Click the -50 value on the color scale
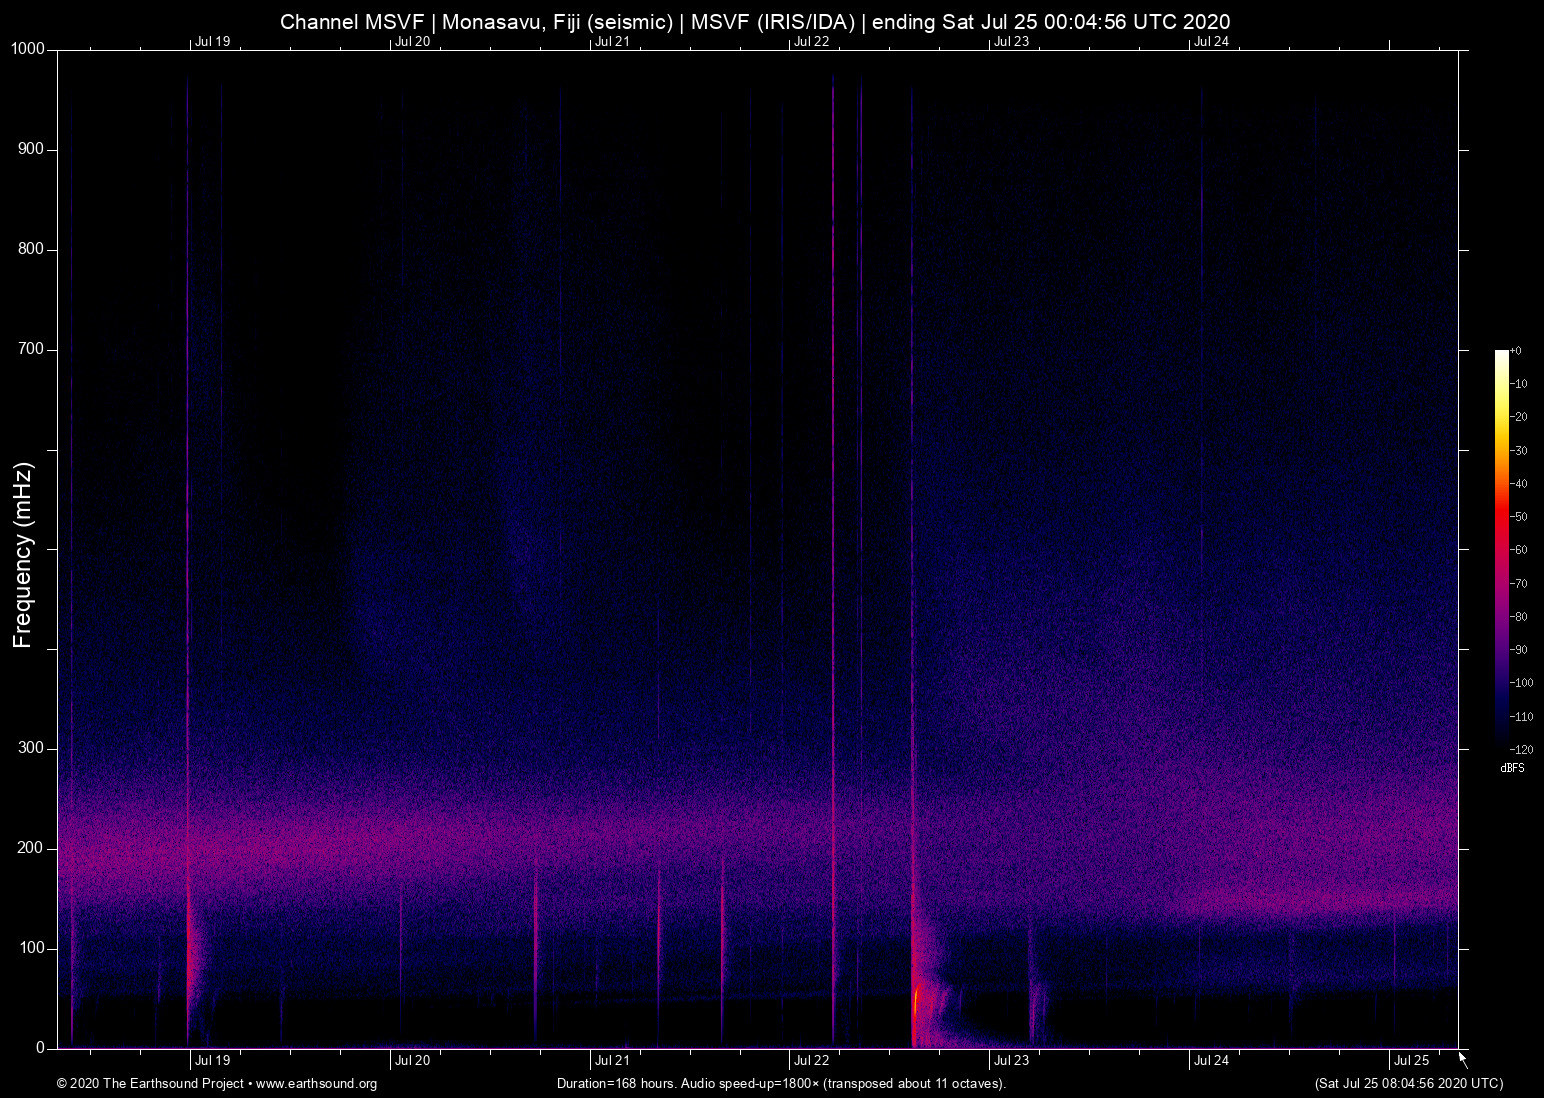Screen dimensions: 1544x1098 point(1519,517)
